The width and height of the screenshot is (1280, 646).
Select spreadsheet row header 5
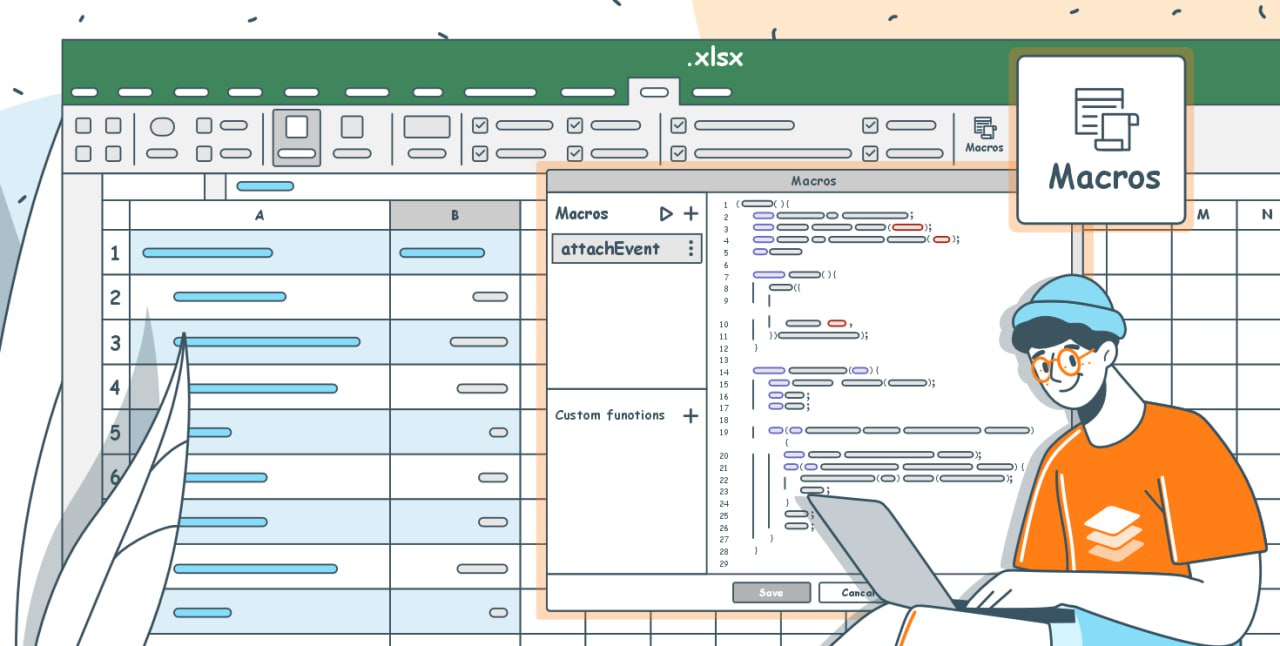point(116,432)
